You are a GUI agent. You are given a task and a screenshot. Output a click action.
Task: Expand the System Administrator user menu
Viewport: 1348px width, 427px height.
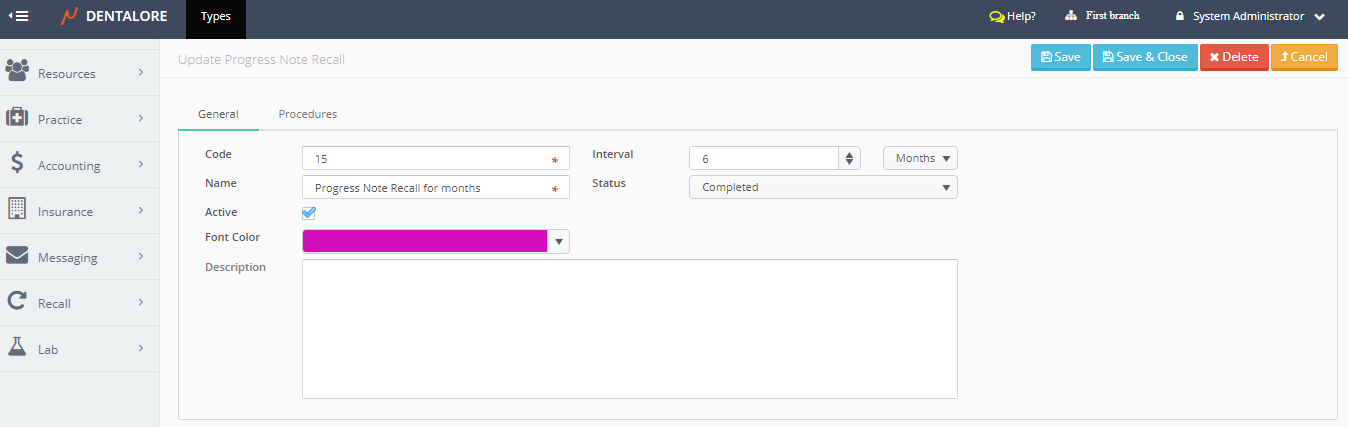(x=1250, y=16)
